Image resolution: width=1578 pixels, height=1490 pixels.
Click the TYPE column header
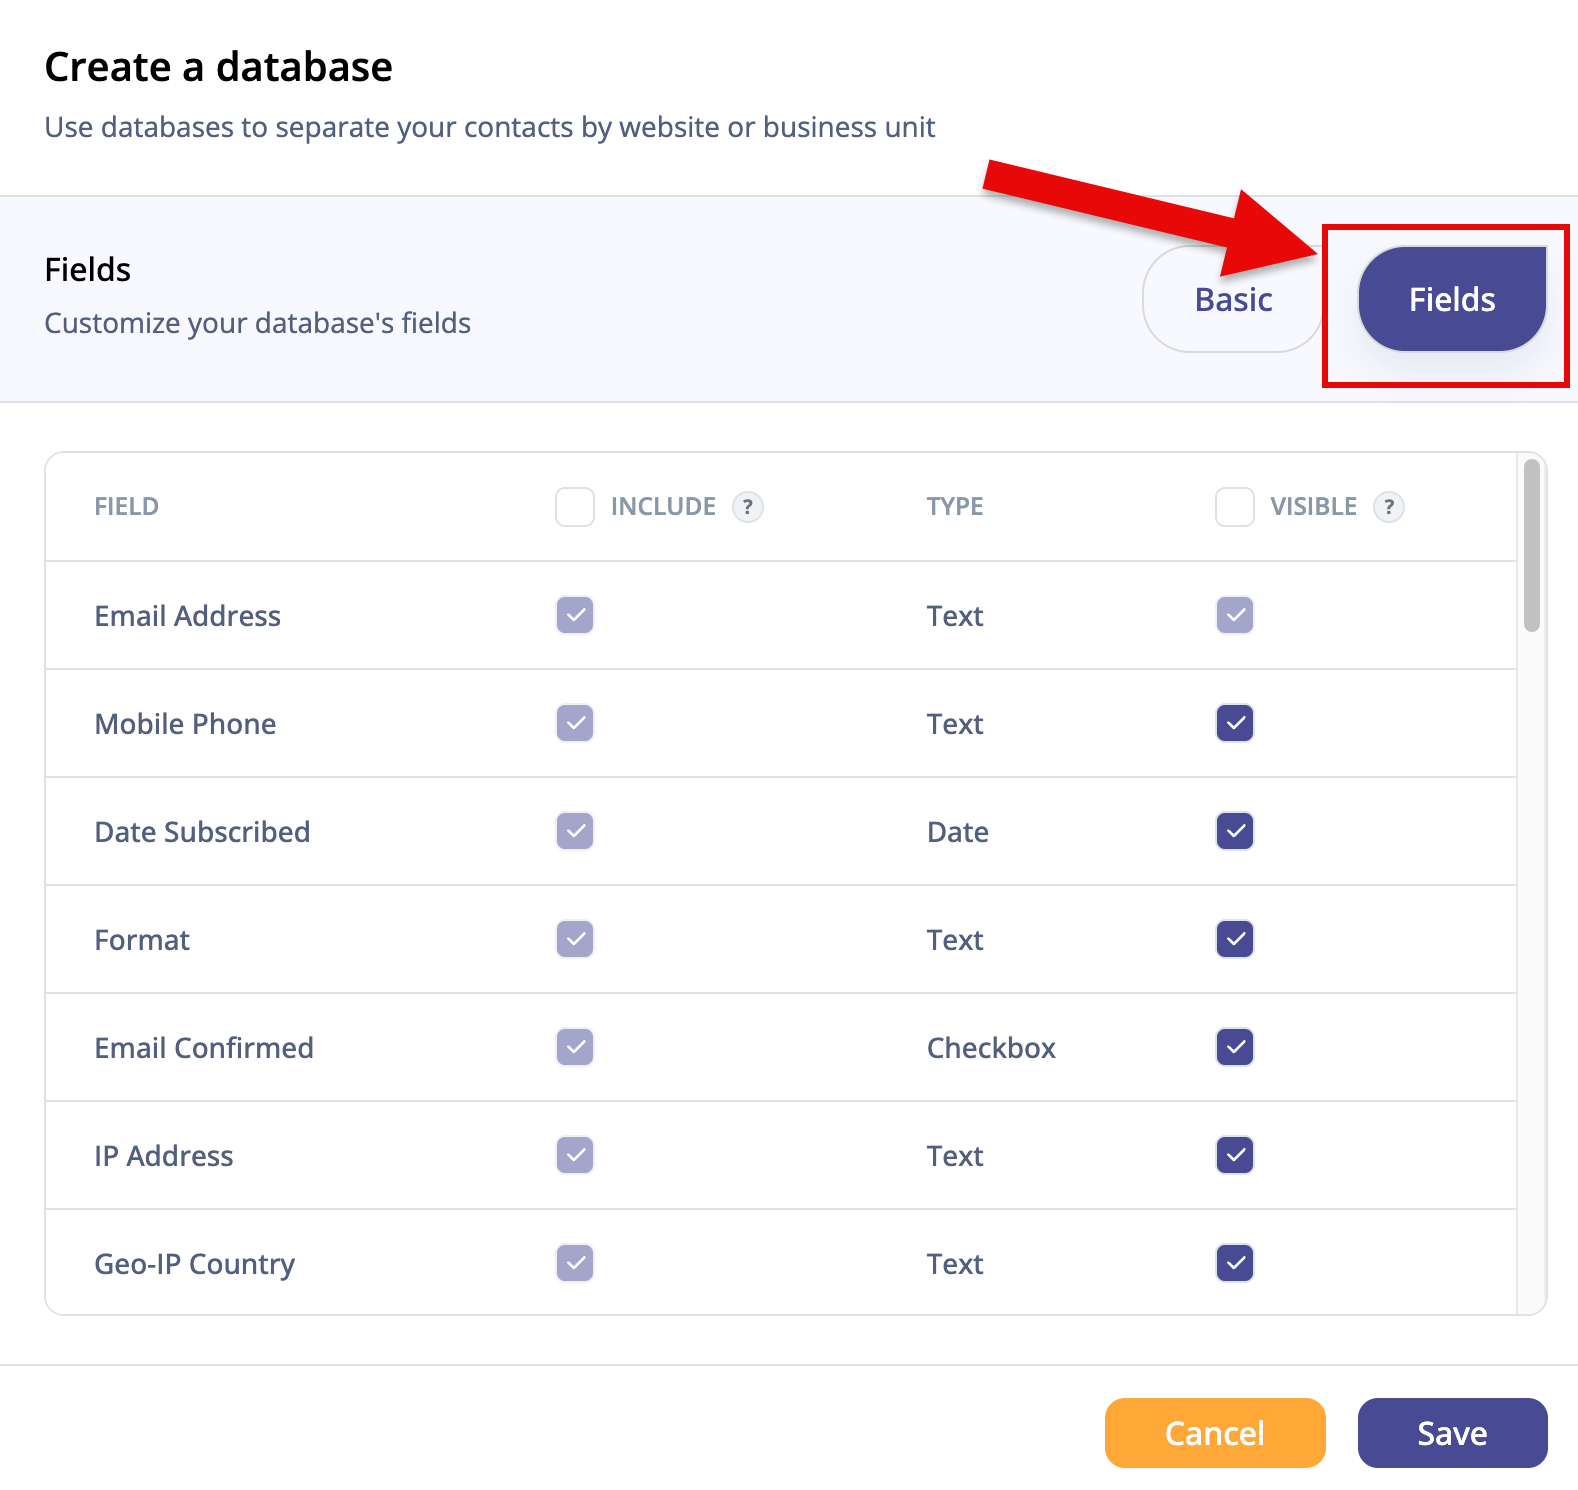tap(955, 507)
